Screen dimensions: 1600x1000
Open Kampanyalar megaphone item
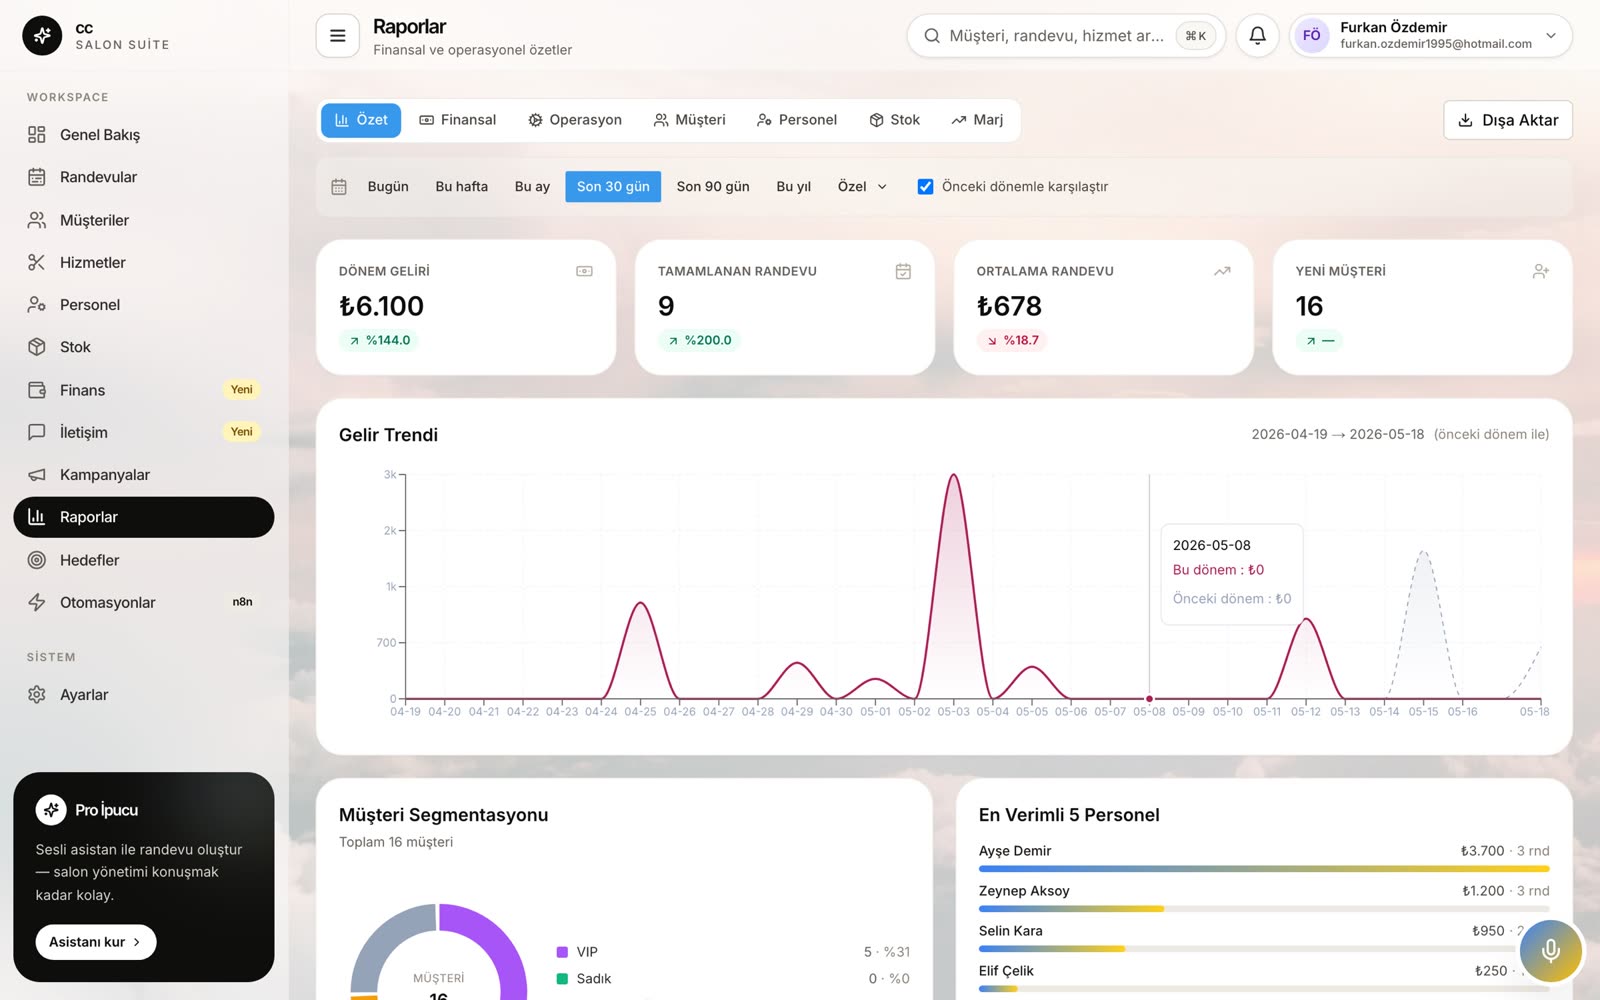[144, 475]
